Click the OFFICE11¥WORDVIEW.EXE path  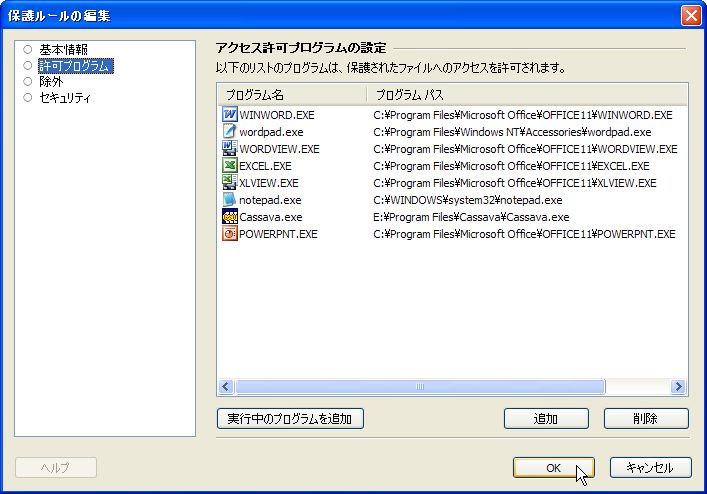tap(525, 149)
